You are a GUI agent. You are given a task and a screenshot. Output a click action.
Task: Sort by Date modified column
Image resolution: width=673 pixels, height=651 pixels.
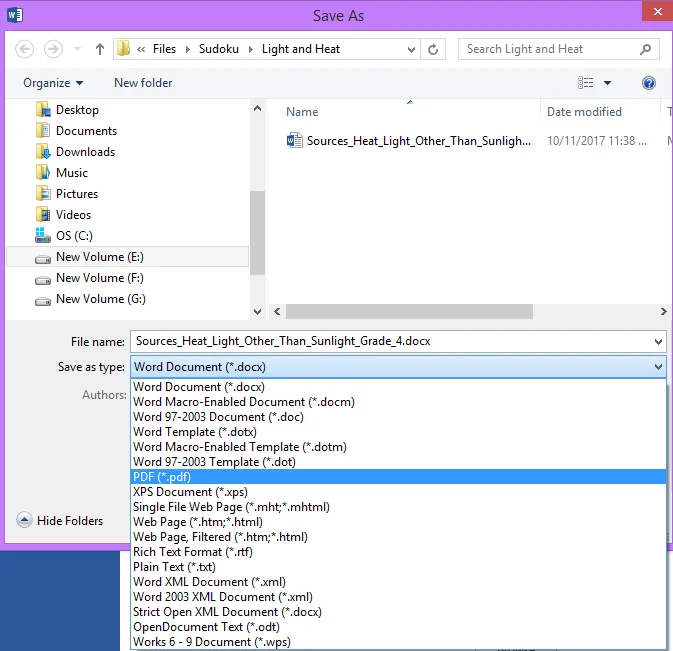[584, 112]
